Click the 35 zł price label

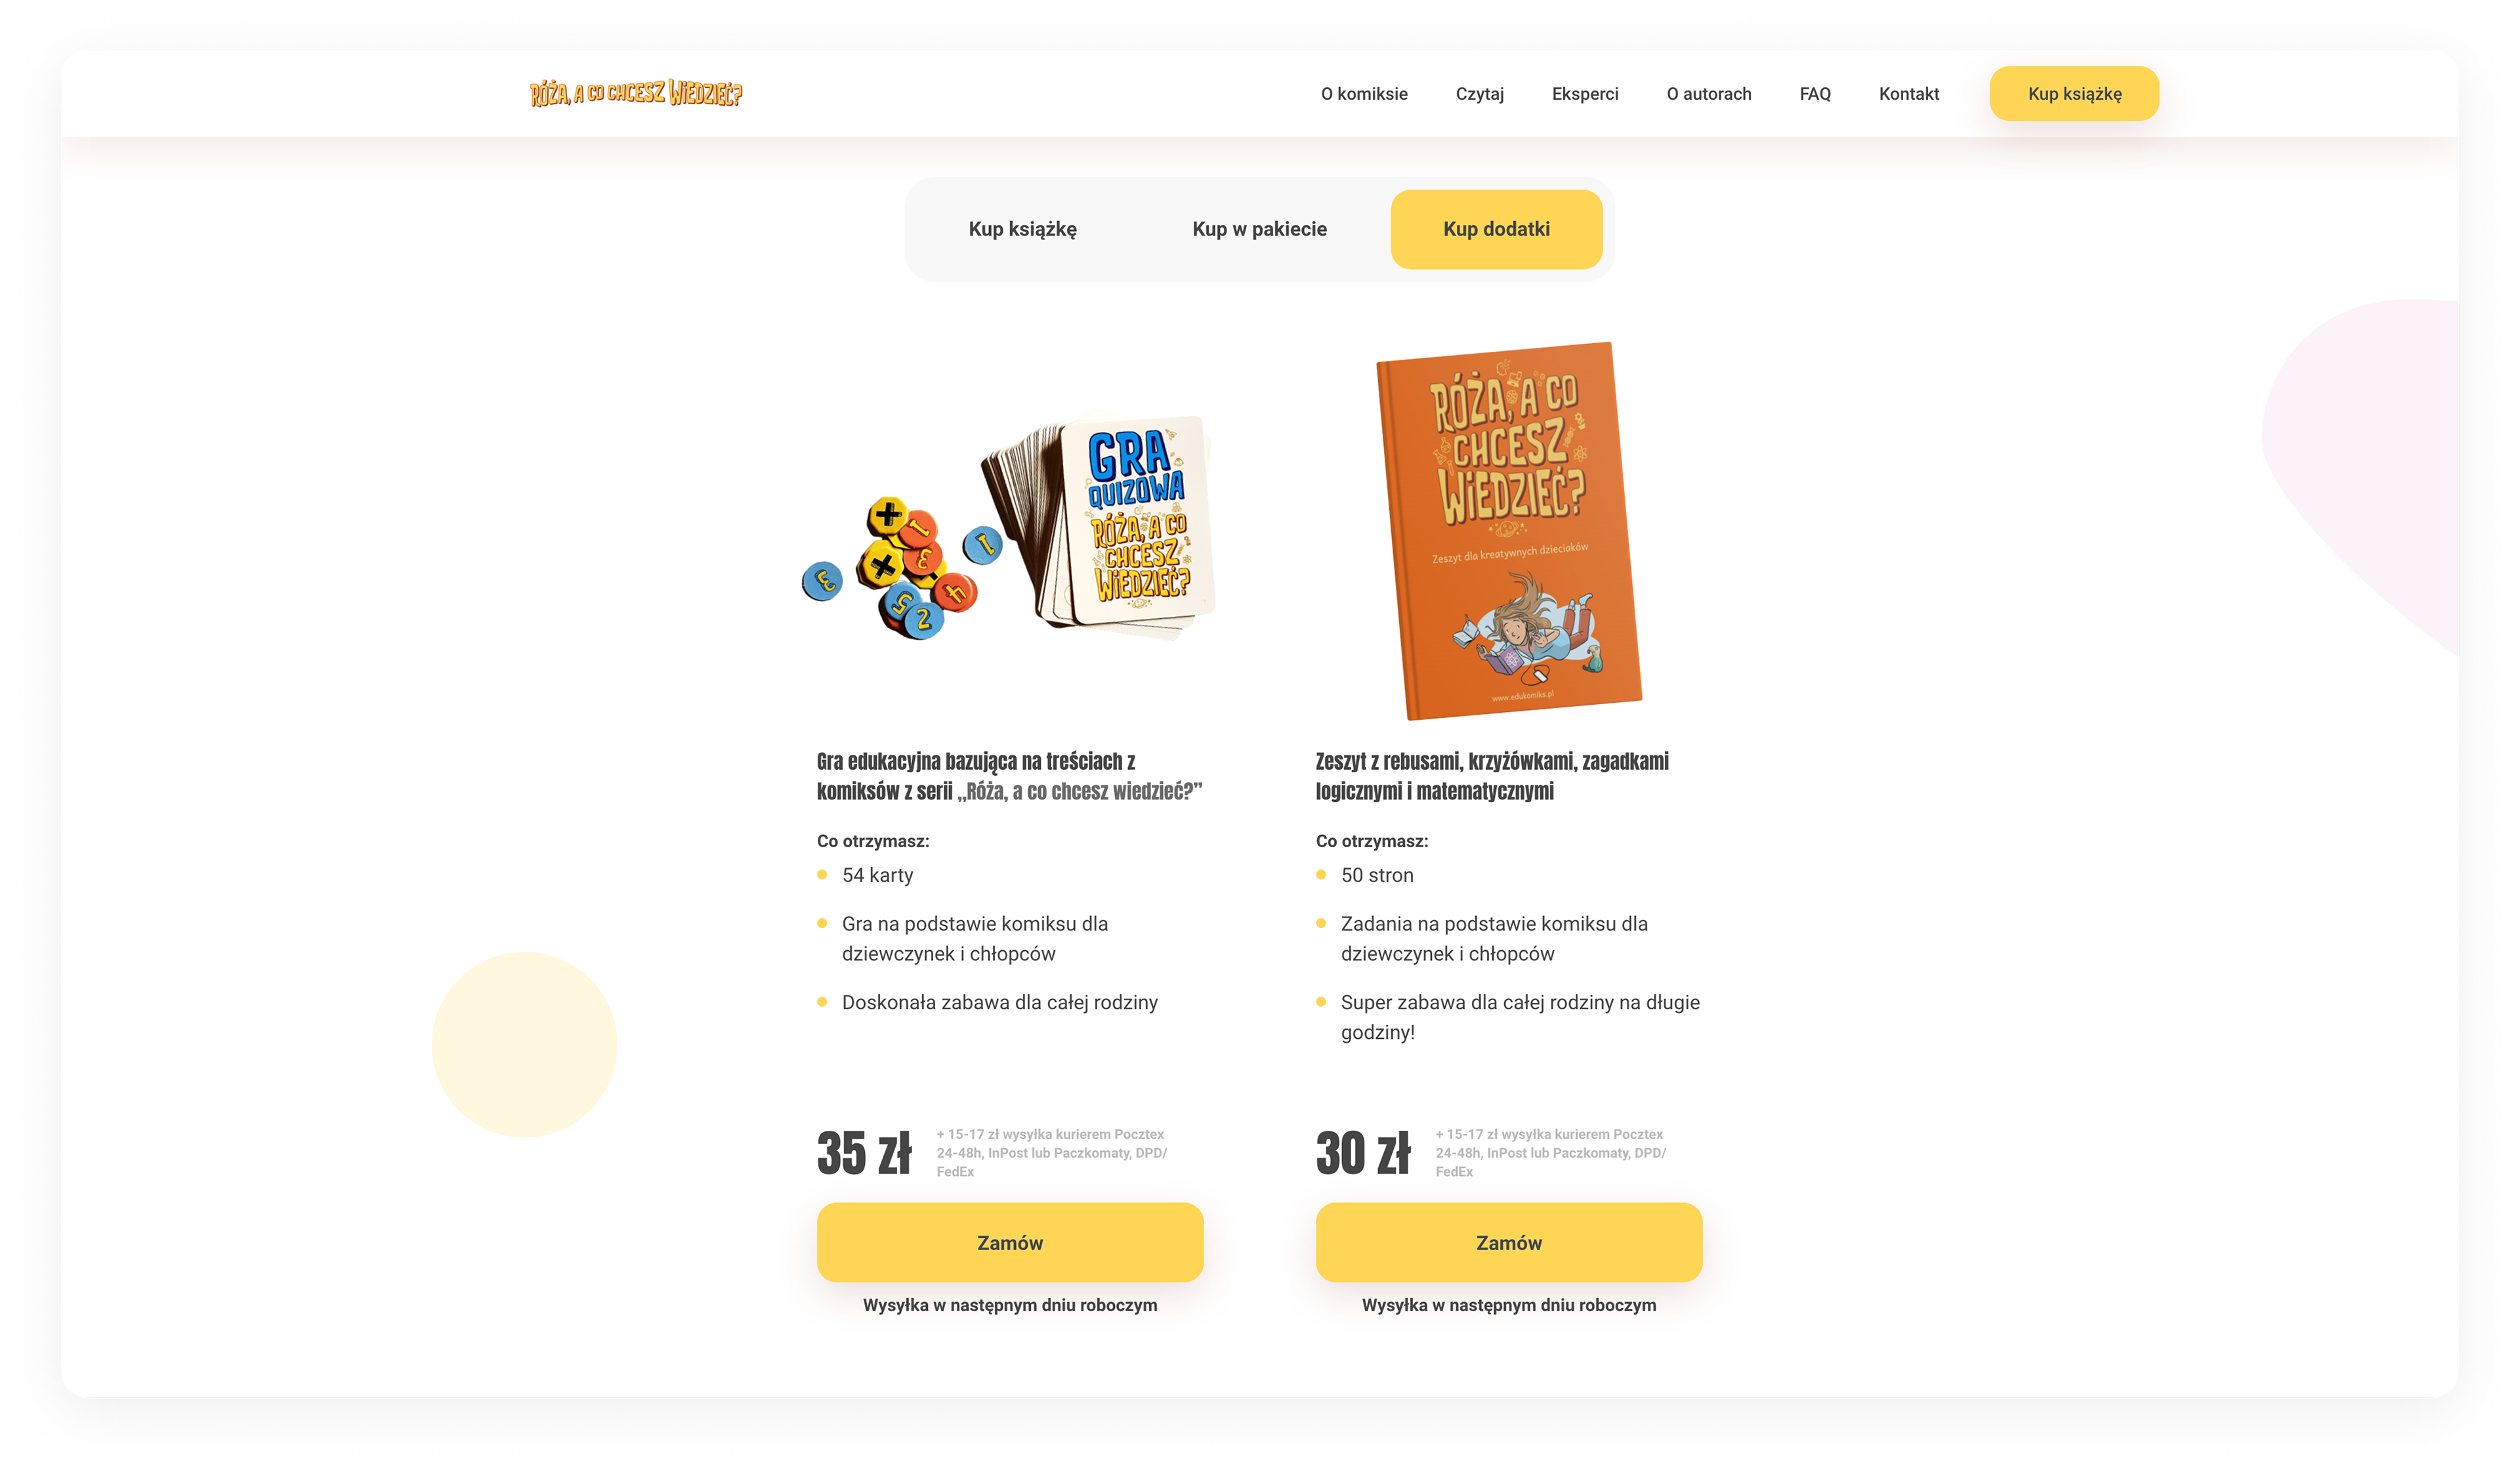(864, 1152)
